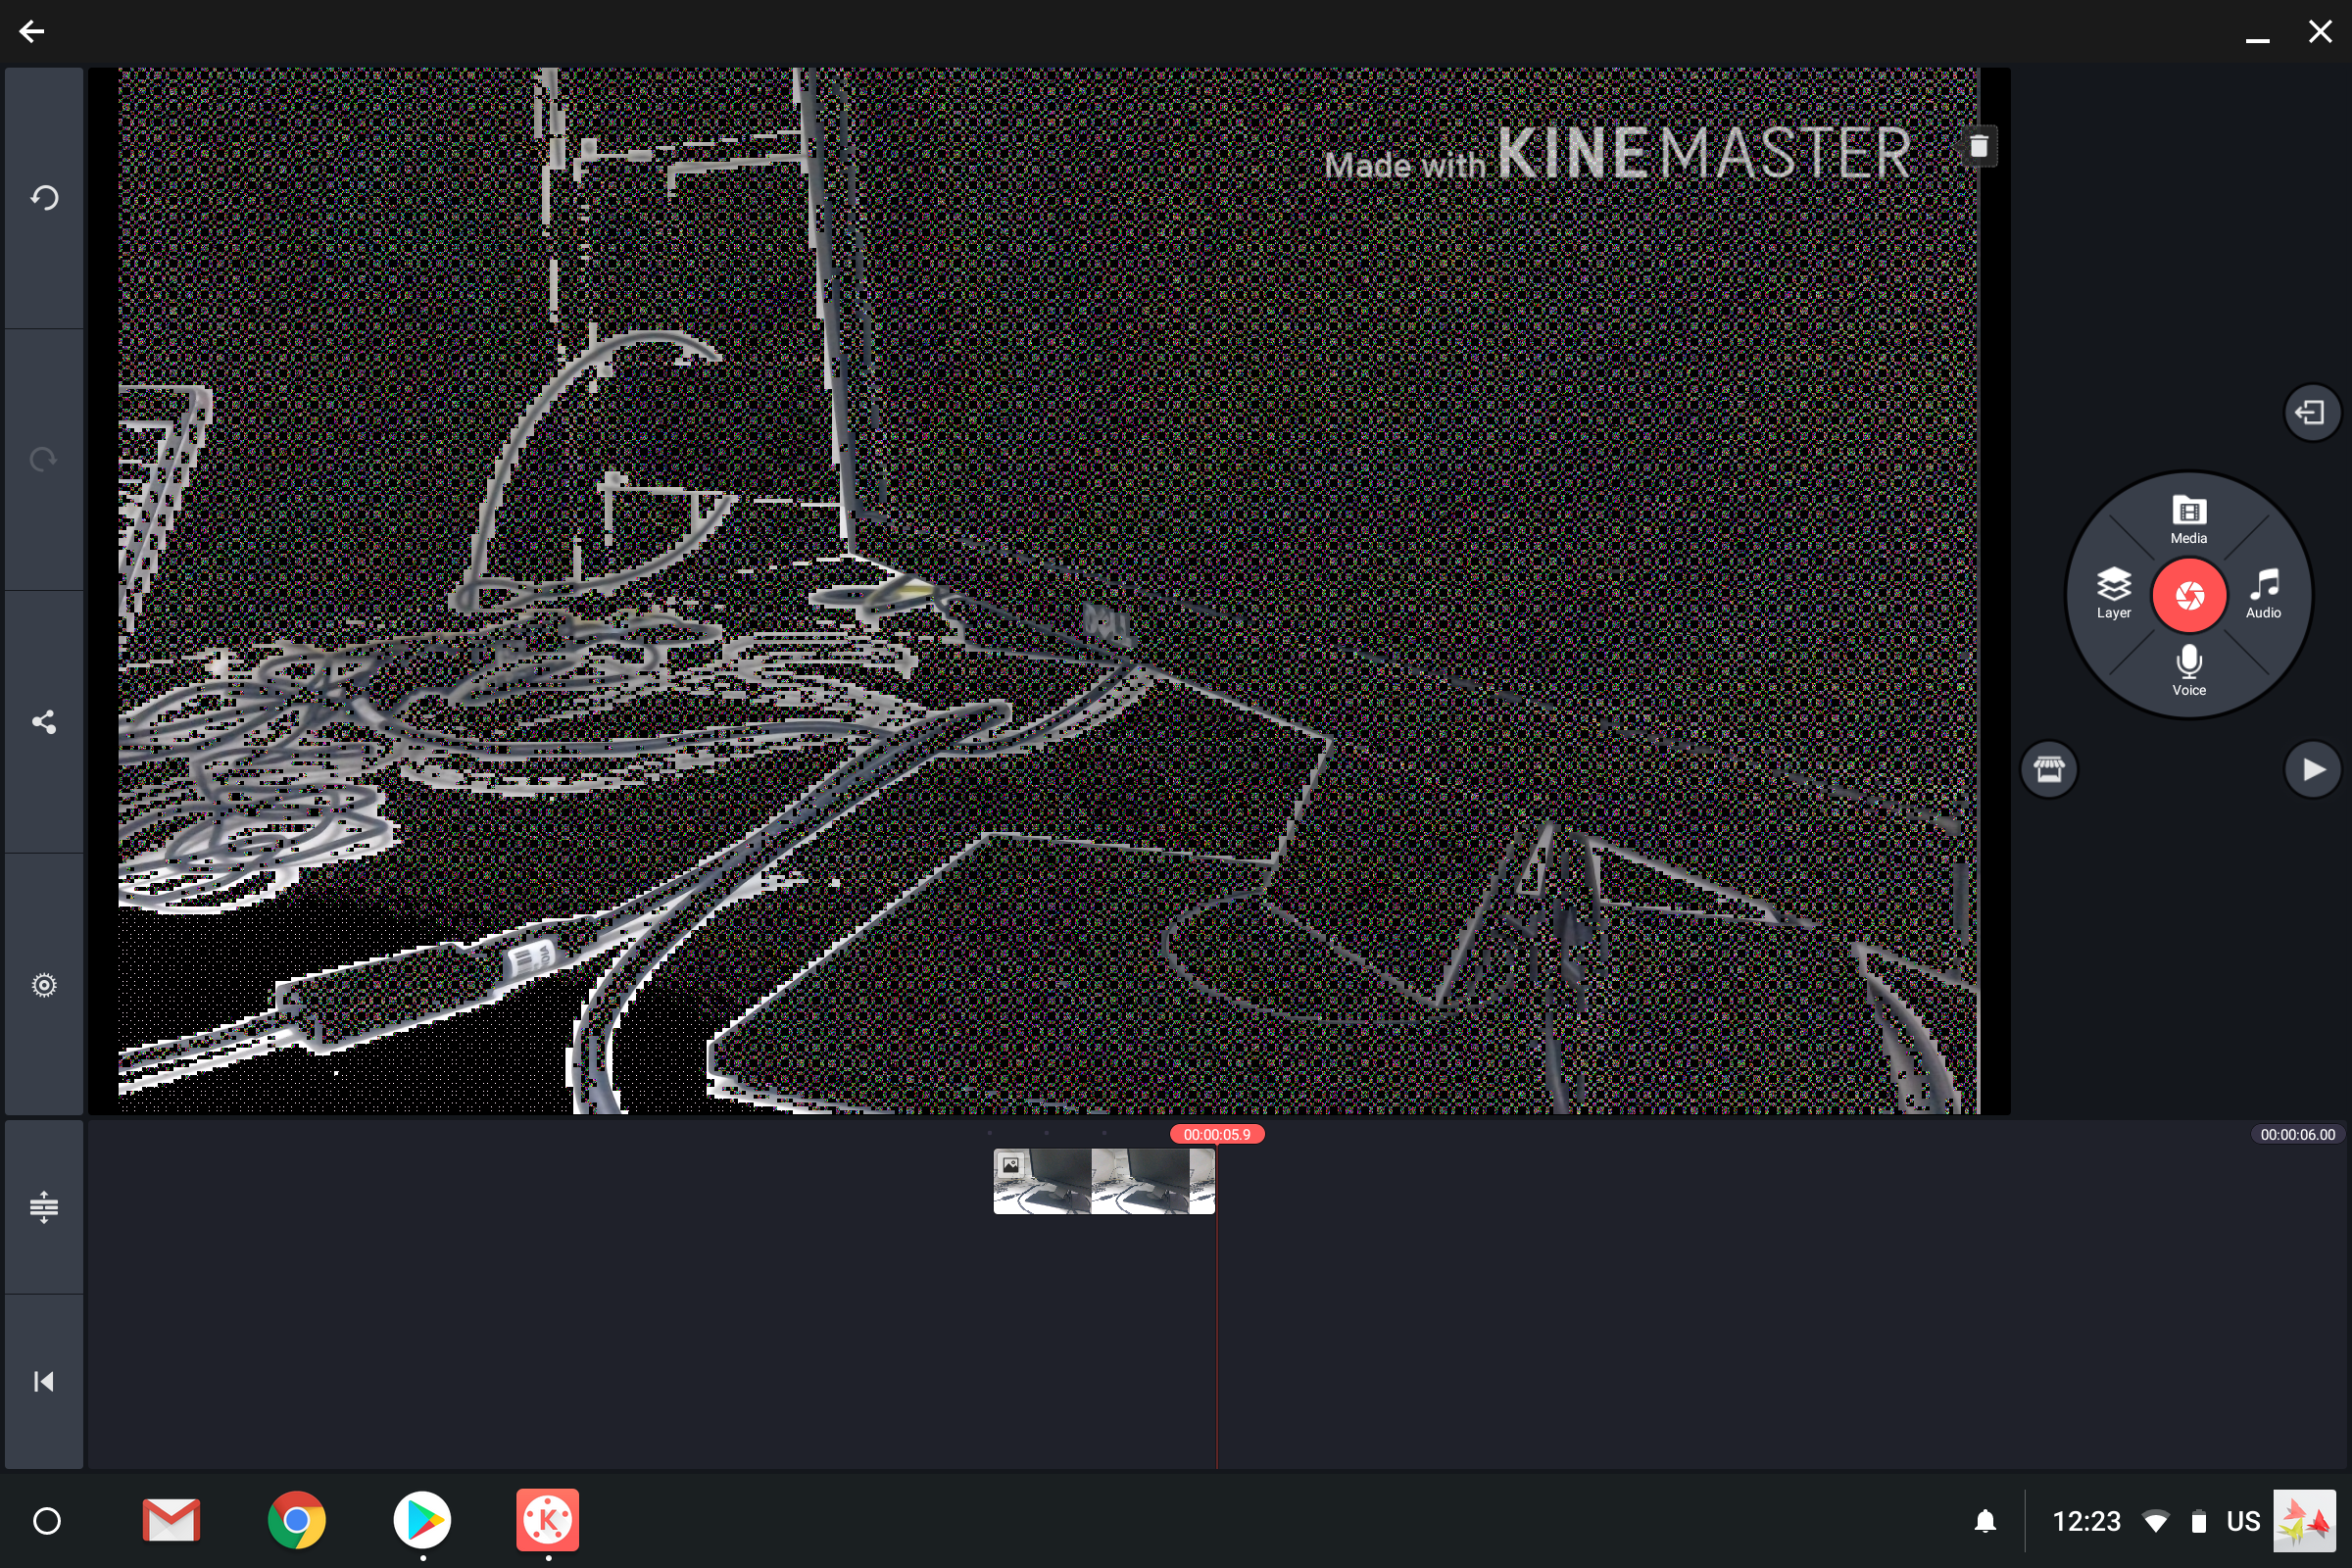
Task: Open the KineMaster asset store
Action: coord(2048,769)
